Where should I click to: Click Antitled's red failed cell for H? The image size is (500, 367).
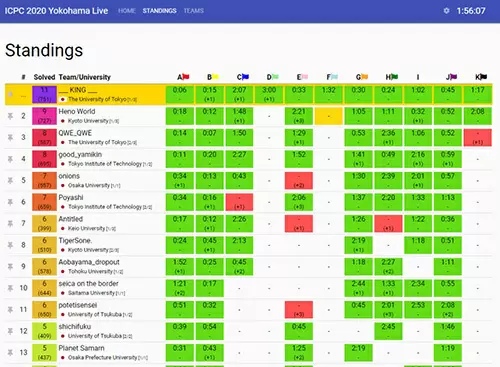[388, 223]
